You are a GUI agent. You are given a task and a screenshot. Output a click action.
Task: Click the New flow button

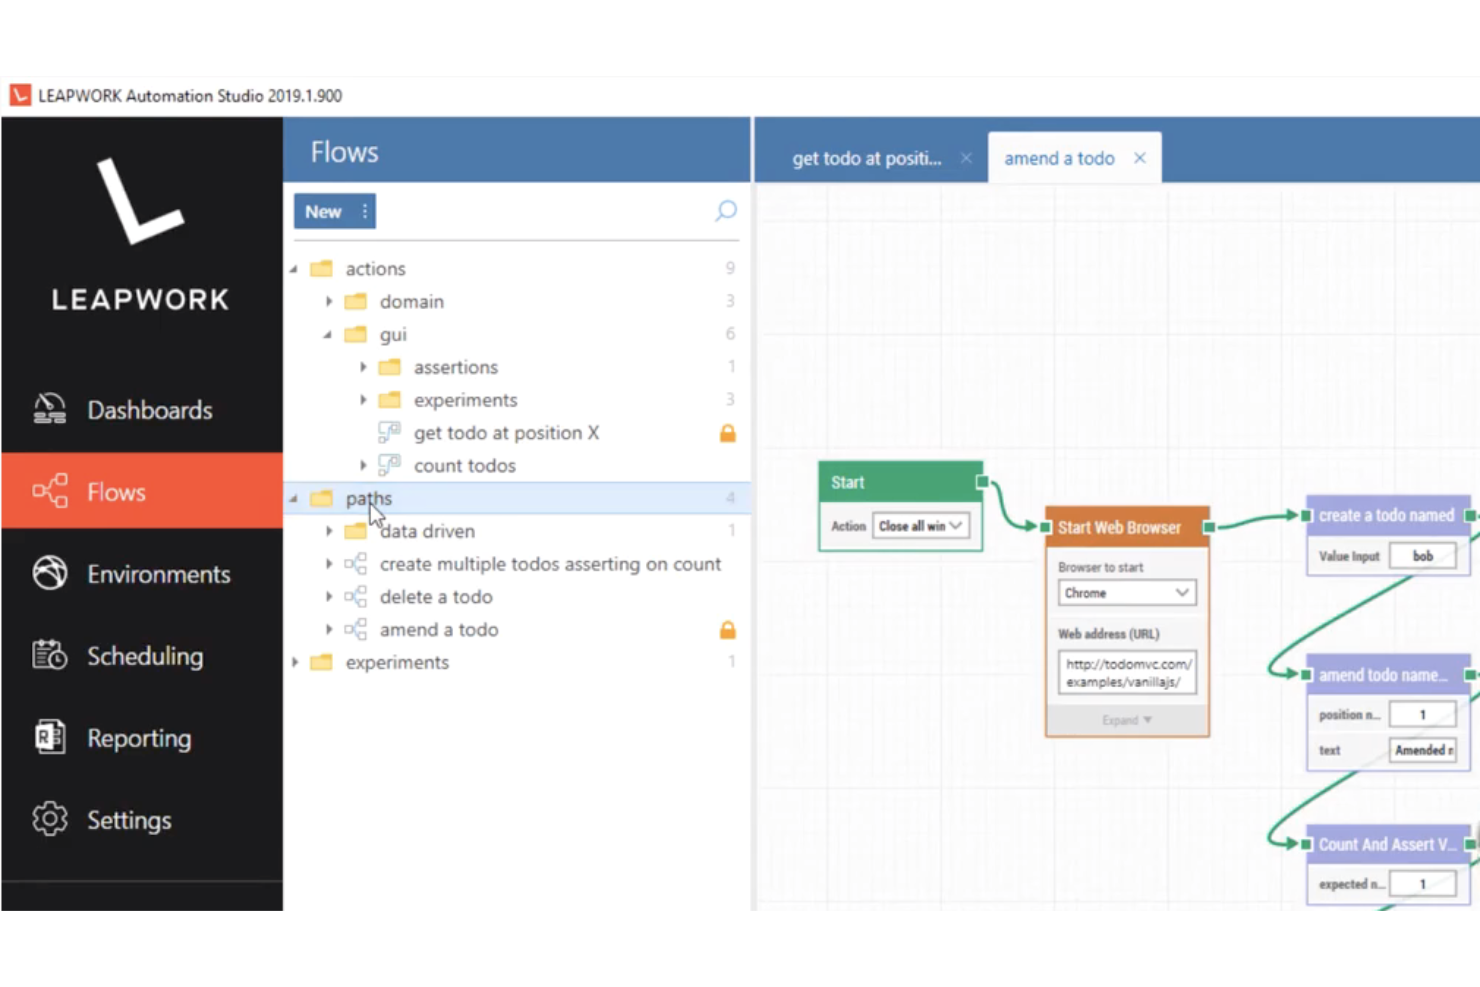coord(323,211)
